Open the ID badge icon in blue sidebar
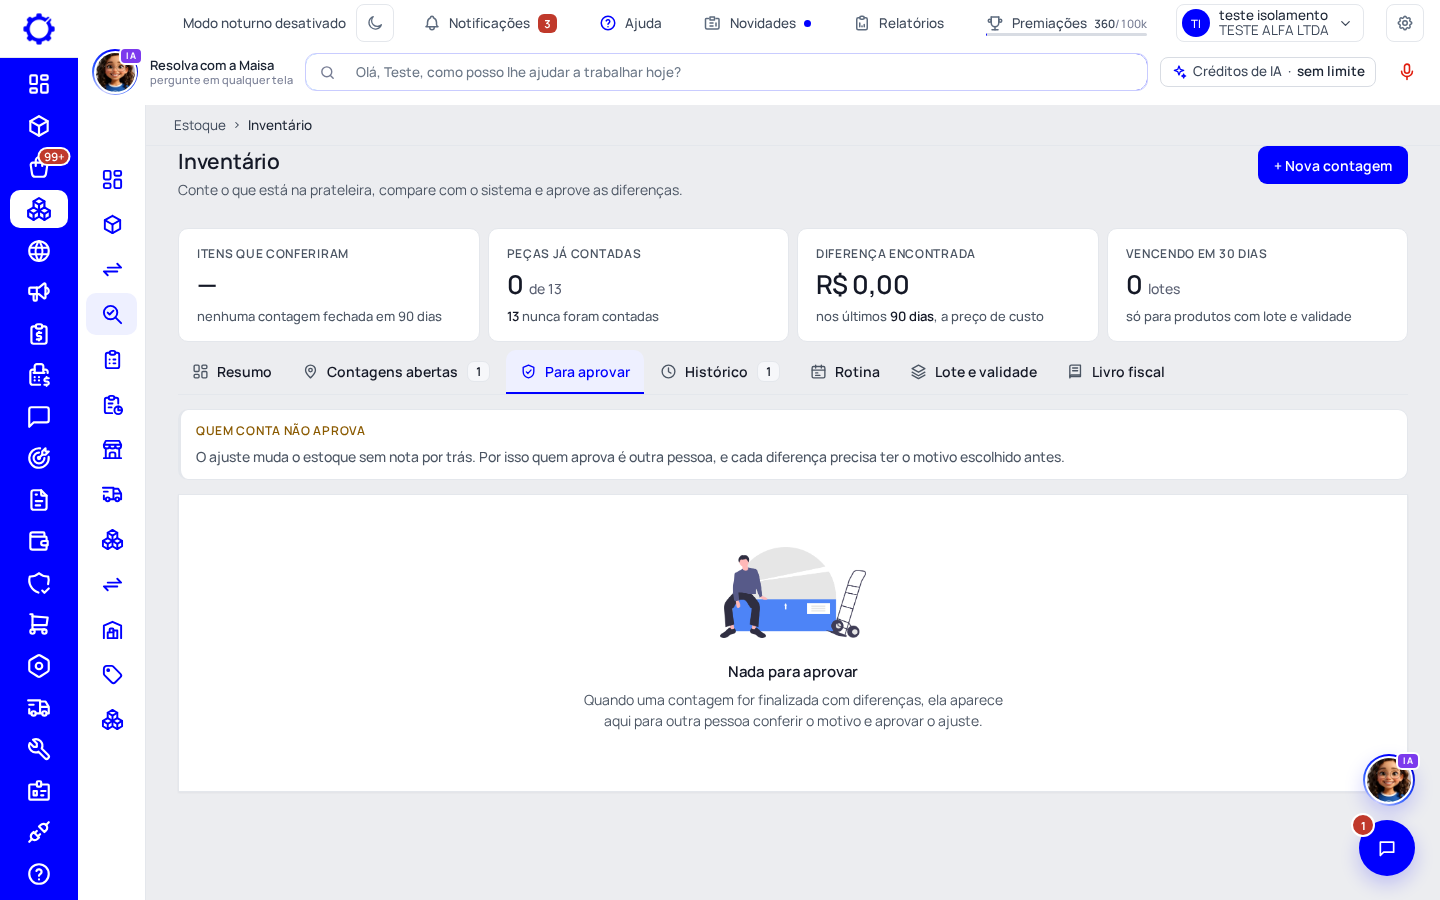The width and height of the screenshot is (1440, 900). 39,791
